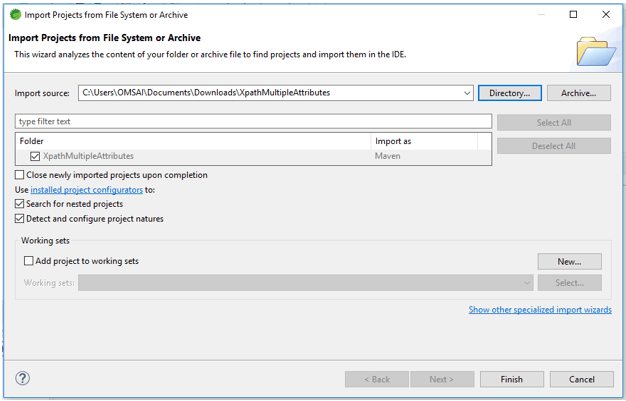
Task: Uncheck Search for nested projects
Action: [20, 204]
